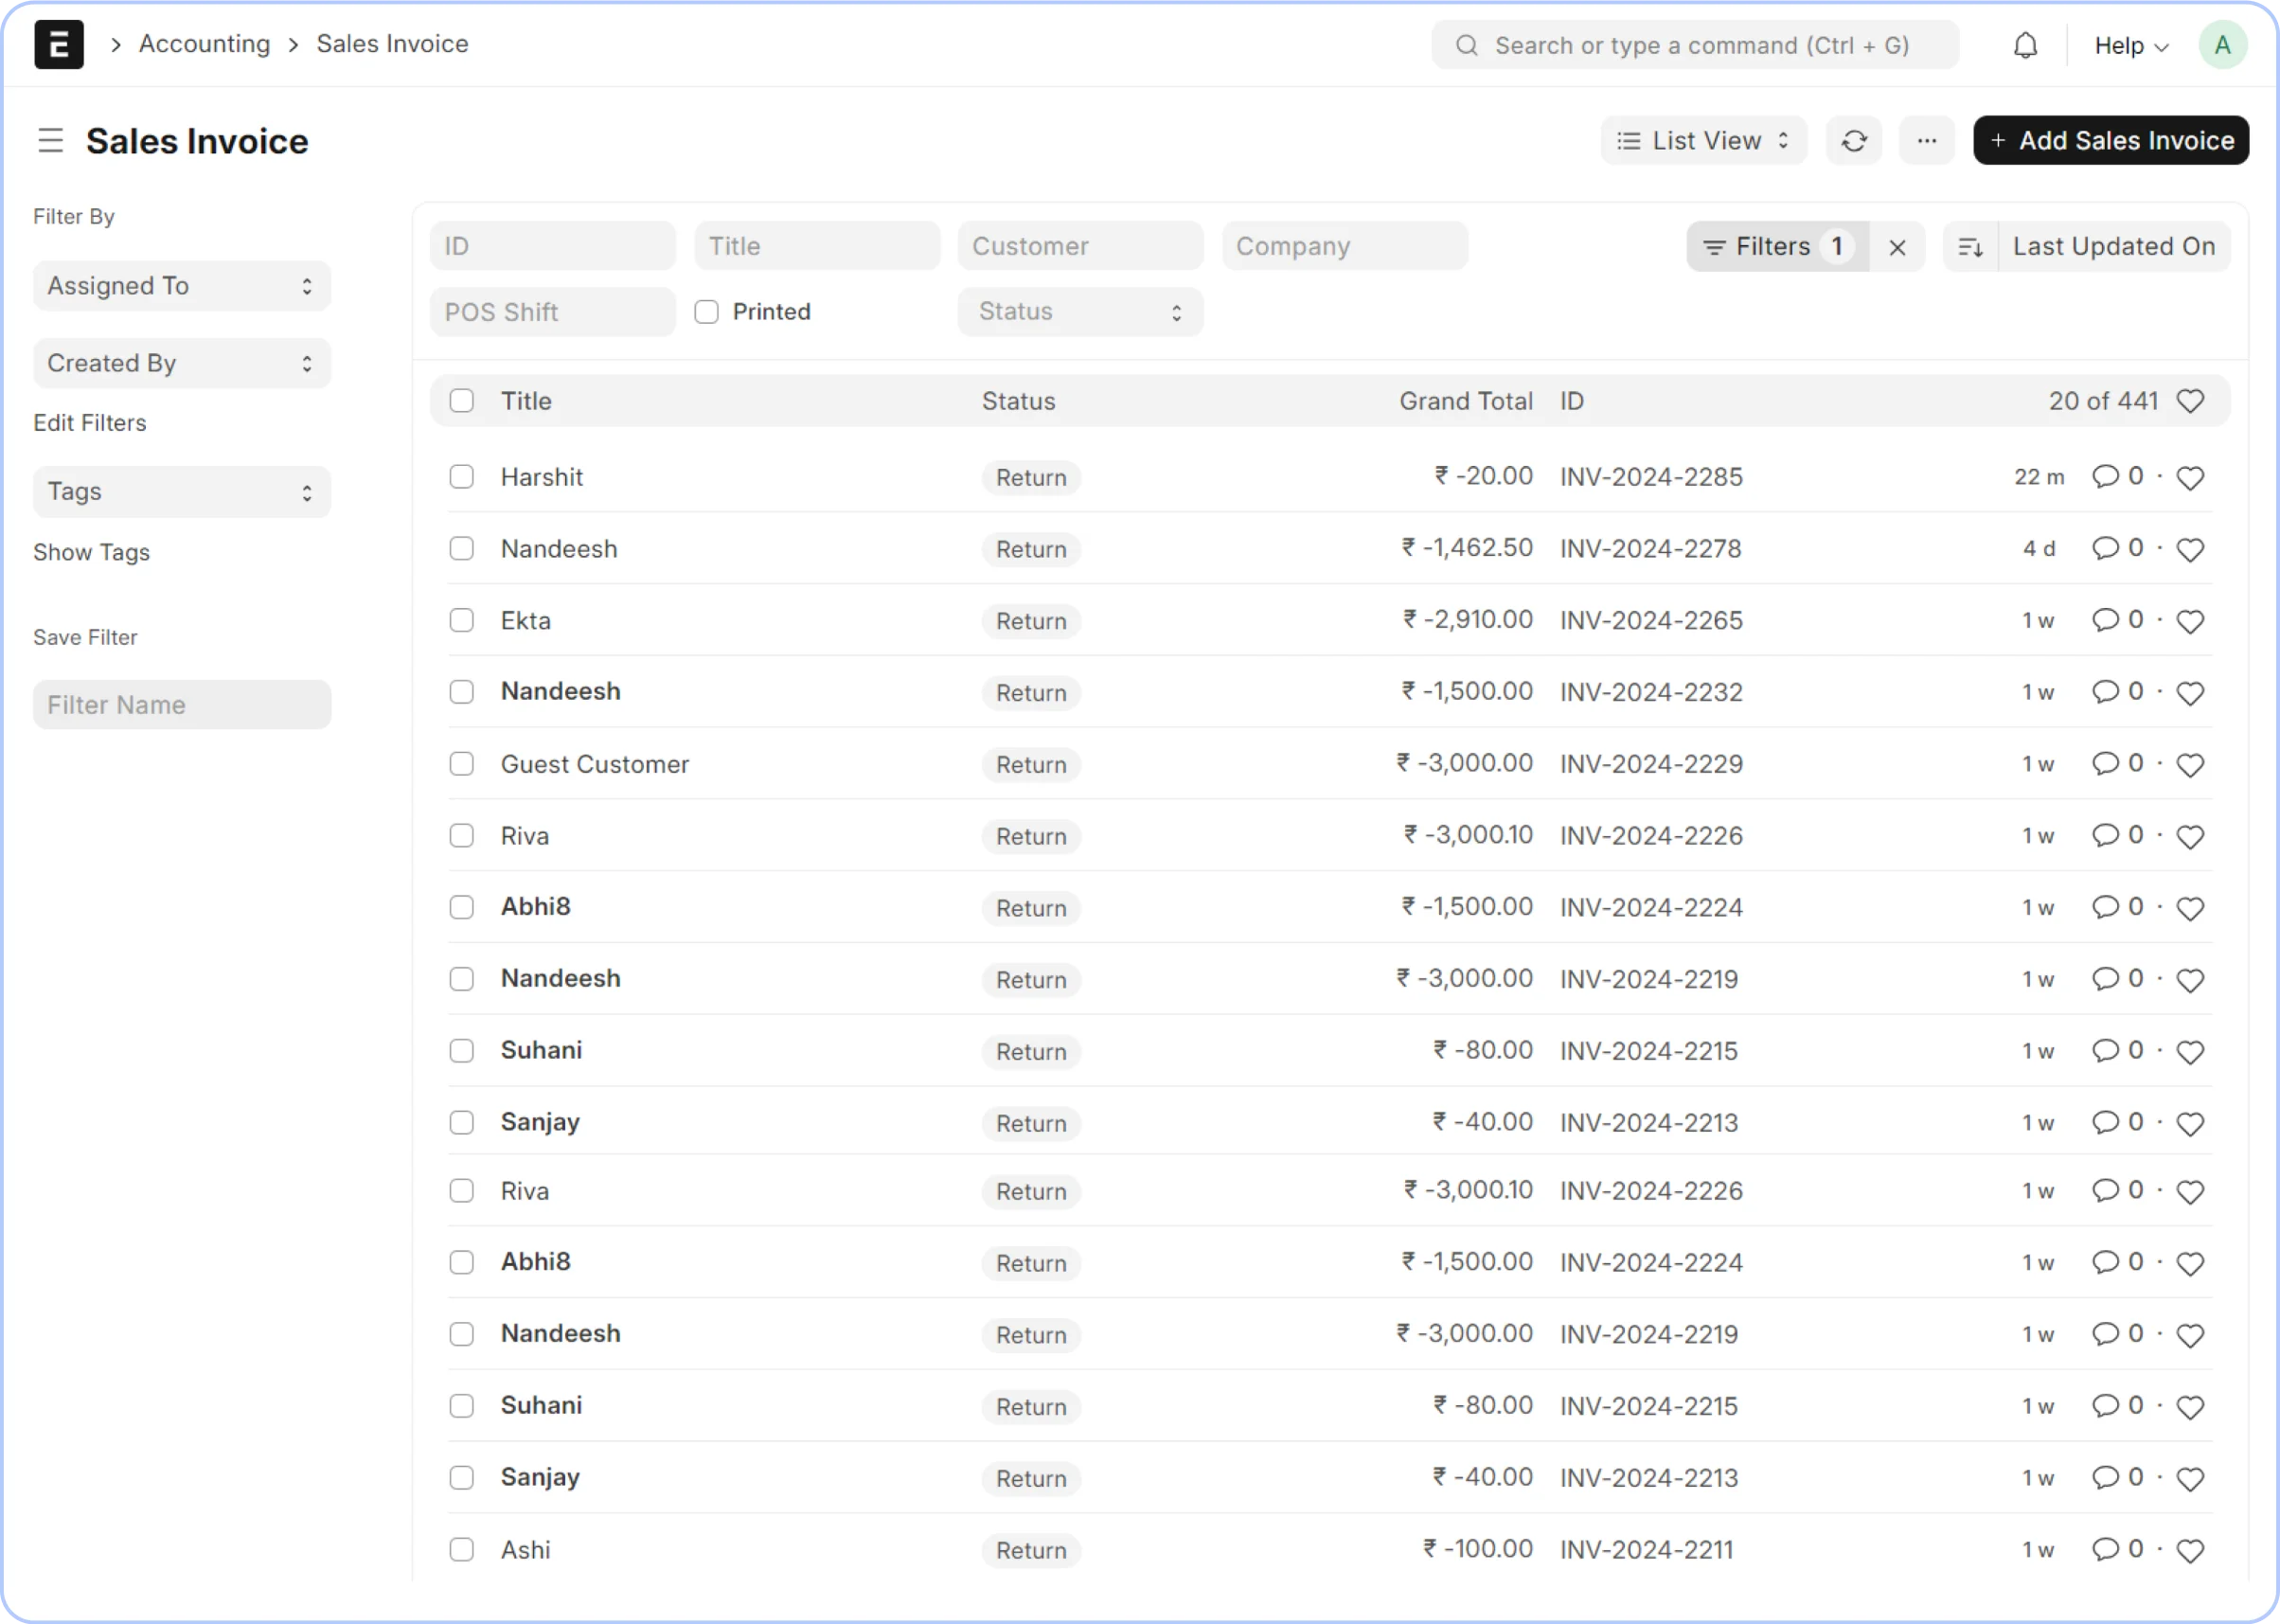Toggle the sidebar hamburger icon
This screenshot has width=2280, height=1624.
[x=50, y=141]
